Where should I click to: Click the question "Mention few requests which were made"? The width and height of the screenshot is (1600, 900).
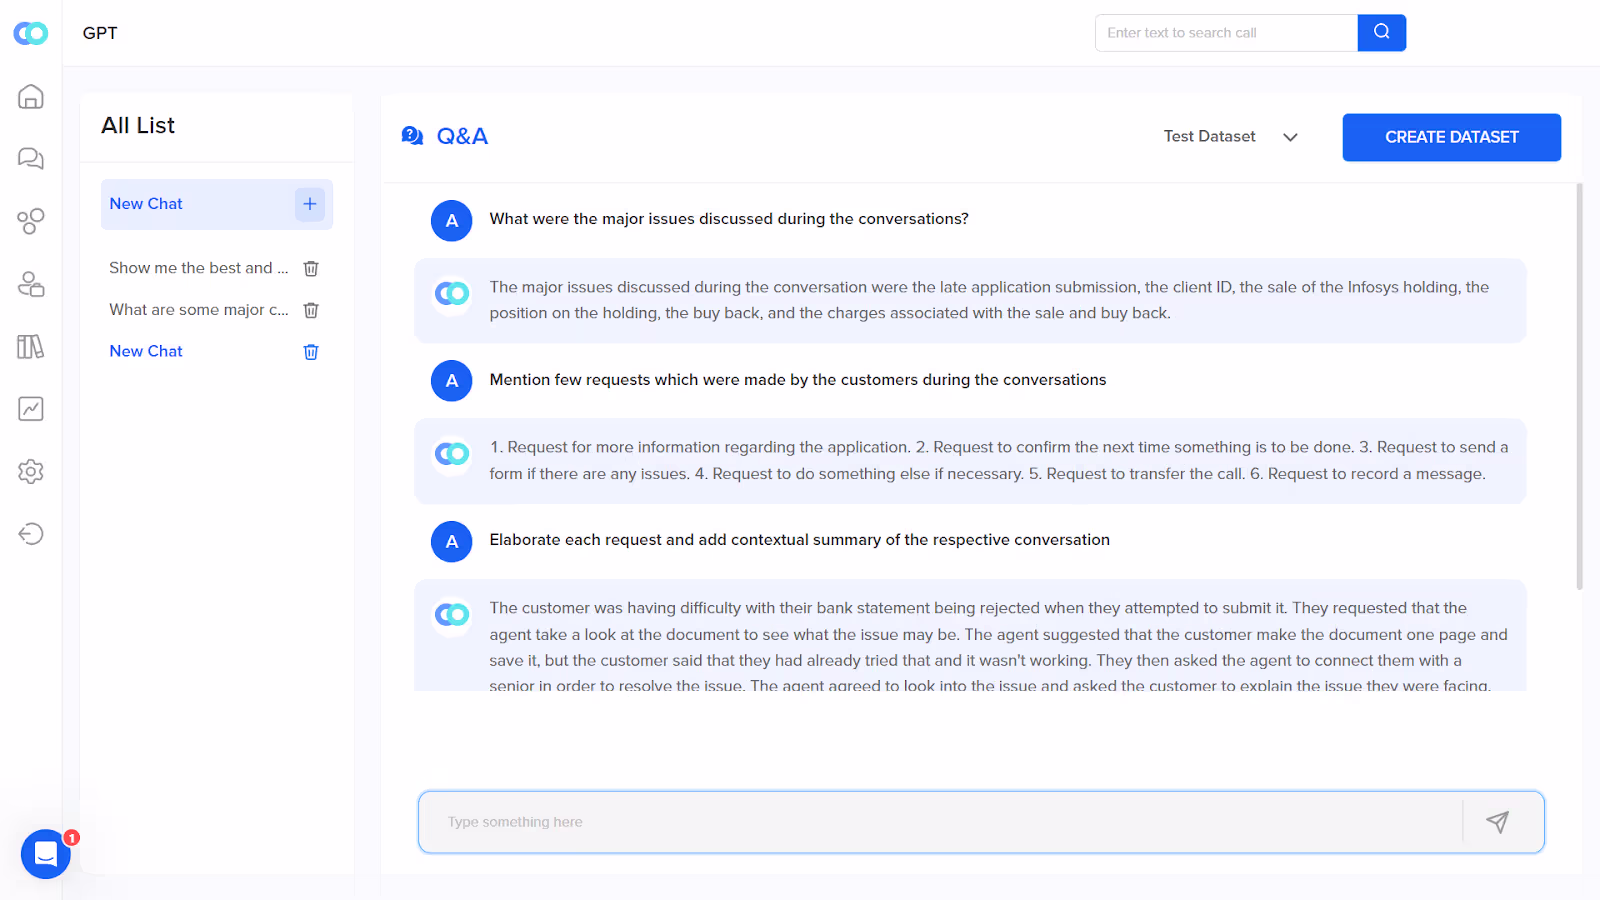(x=798, y=380)
